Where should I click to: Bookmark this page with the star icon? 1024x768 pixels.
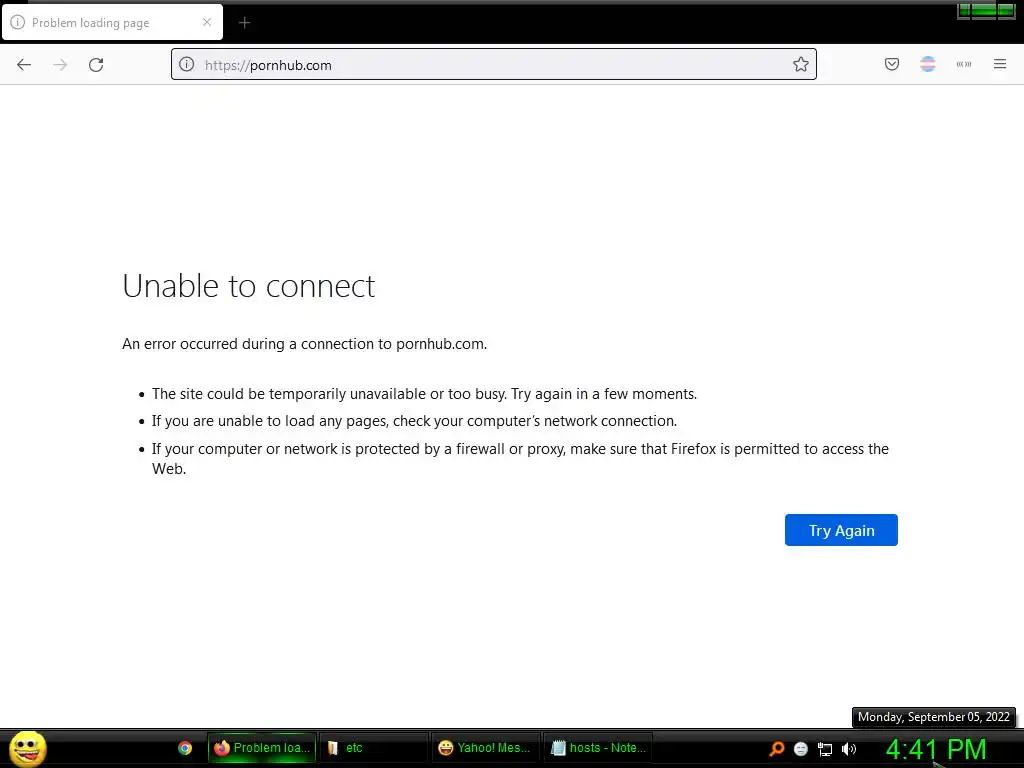click(x=801, y=65)
